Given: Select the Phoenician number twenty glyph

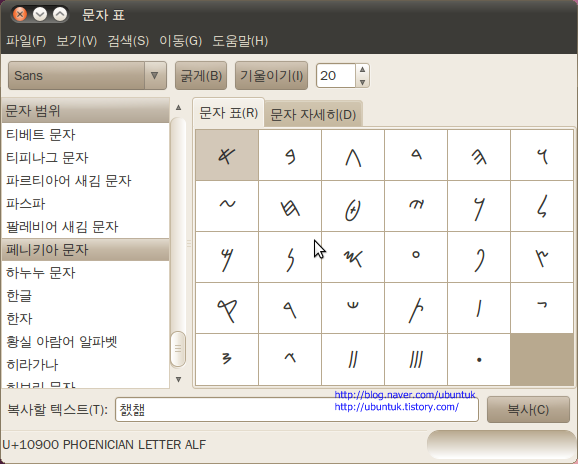Looking at the screenshot, I should 227,359.
